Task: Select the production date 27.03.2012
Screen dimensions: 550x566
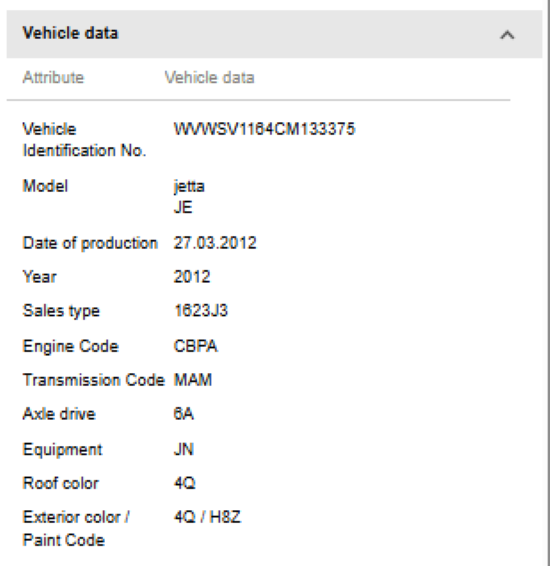Action: coord(215,243)
